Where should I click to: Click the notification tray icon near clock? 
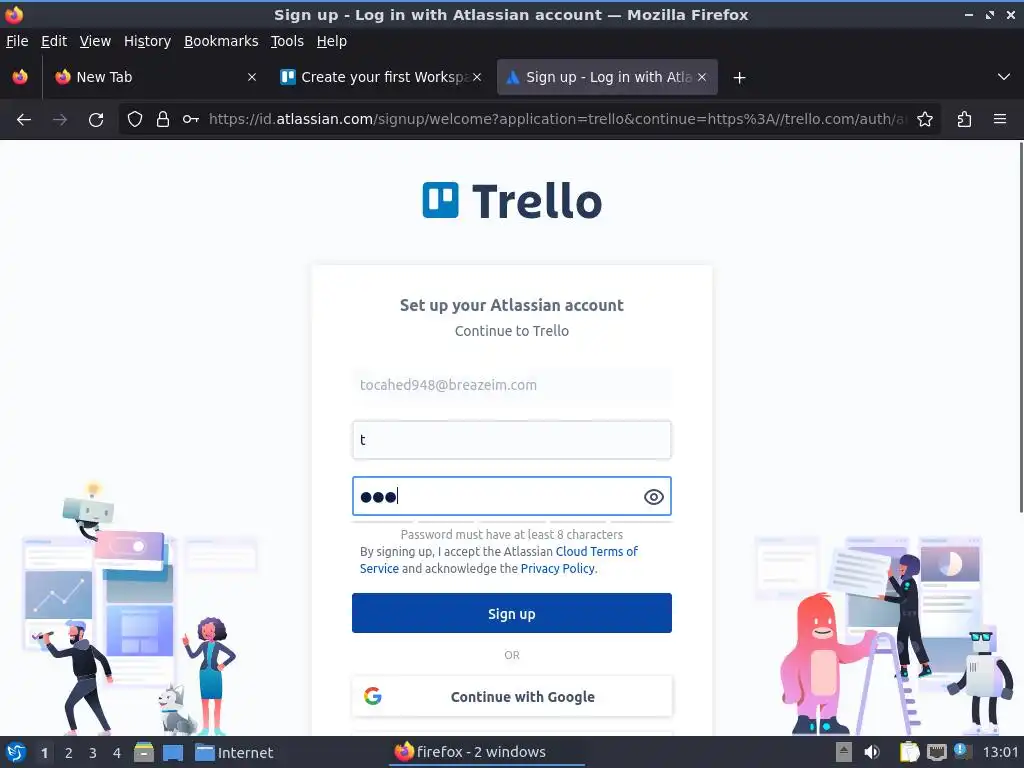(x=962, y=751)
